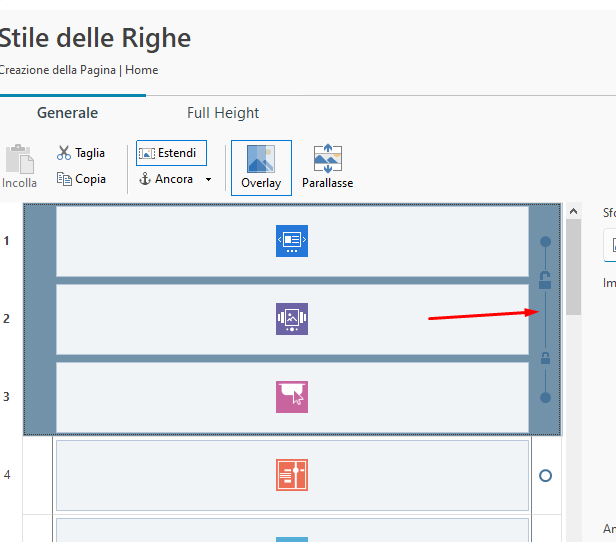Click the Copia command
Screen dimensions: 616x542
coord(81,179)
